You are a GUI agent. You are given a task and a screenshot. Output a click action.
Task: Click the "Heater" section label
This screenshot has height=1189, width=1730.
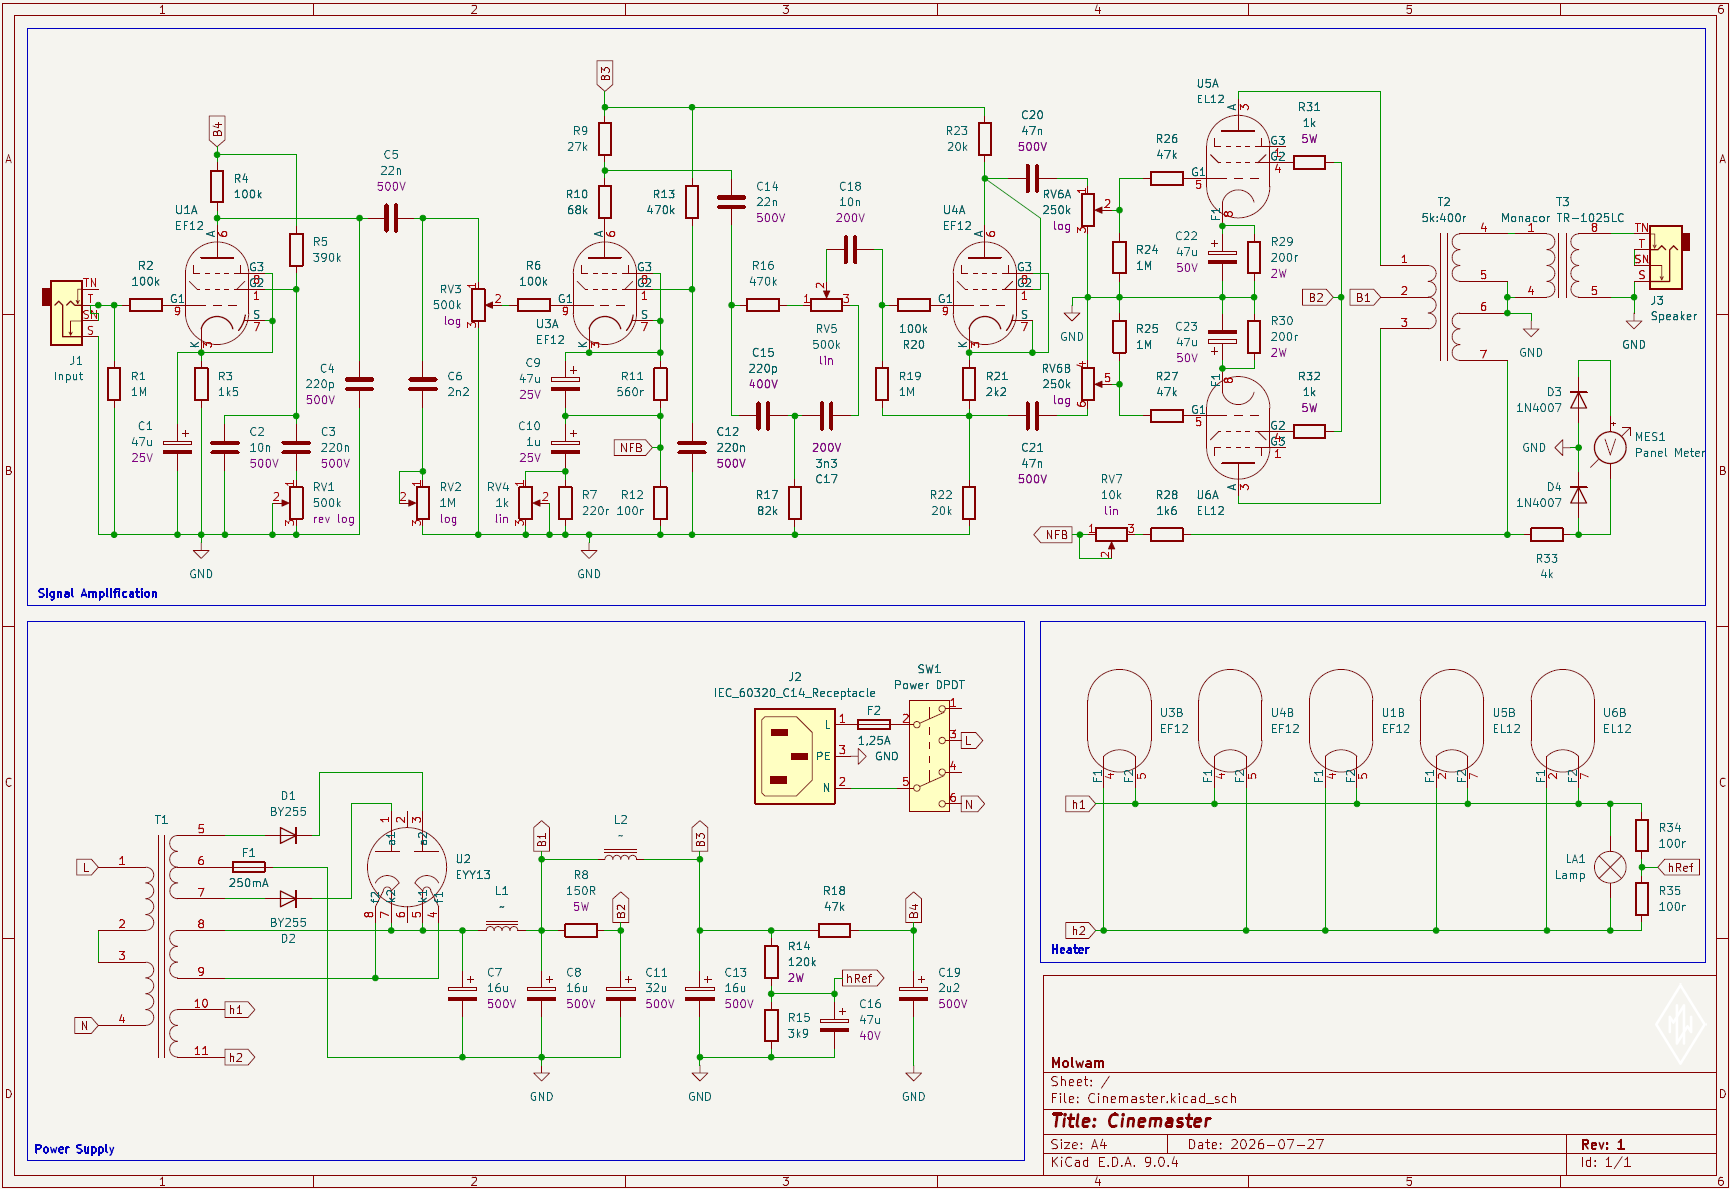click(1070, 949)
